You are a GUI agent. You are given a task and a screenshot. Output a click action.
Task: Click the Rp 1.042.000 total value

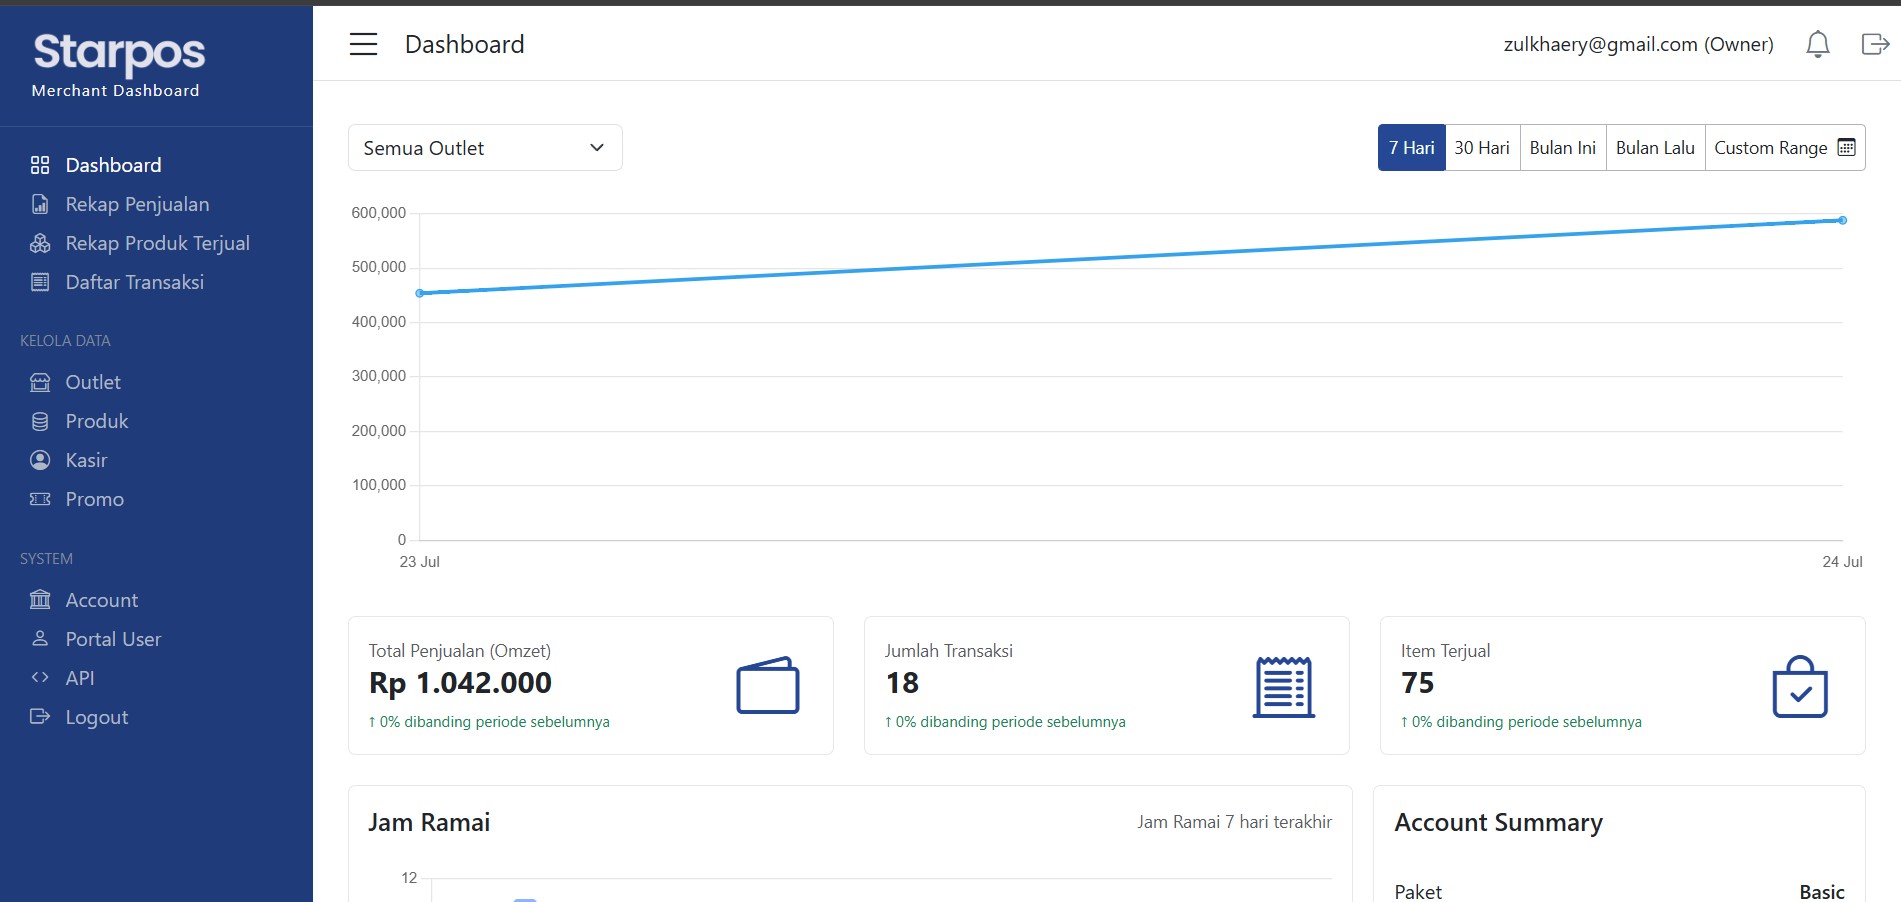click(460, 683)
